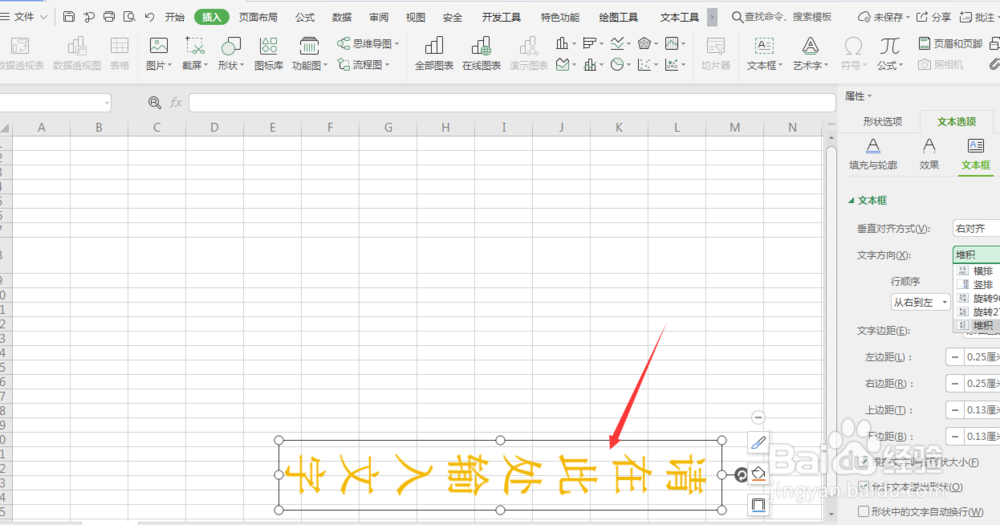
Task: Insert a 思维导图 mind map
Action: 368,43
